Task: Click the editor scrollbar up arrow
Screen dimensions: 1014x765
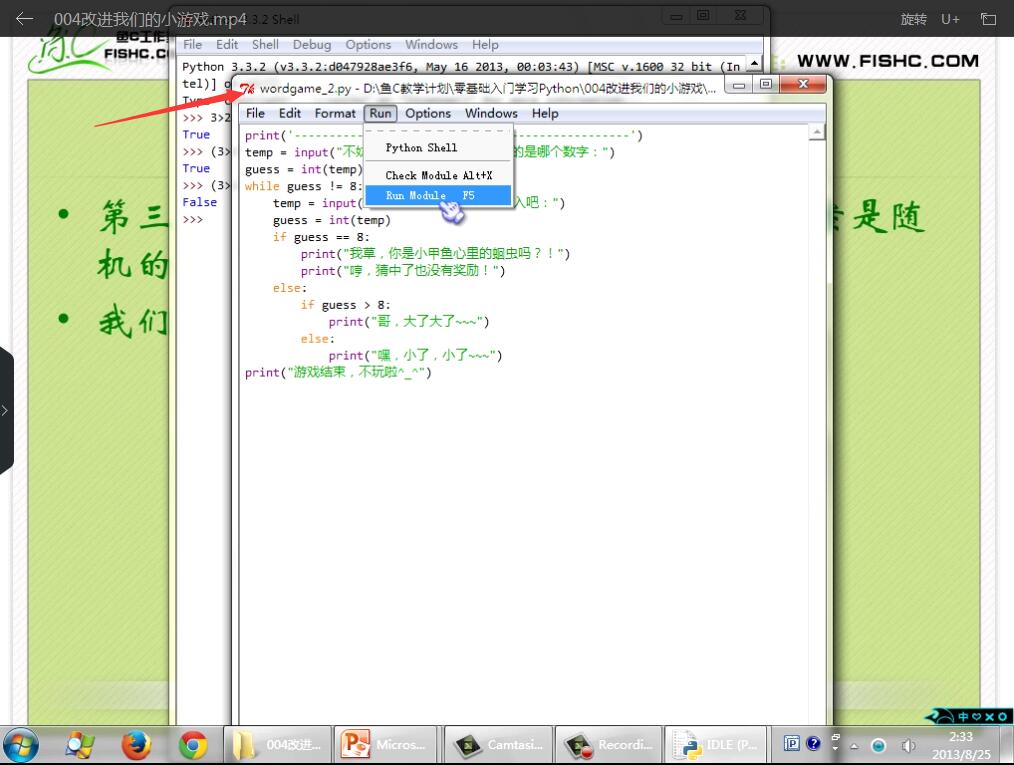Action: point(817,132)
